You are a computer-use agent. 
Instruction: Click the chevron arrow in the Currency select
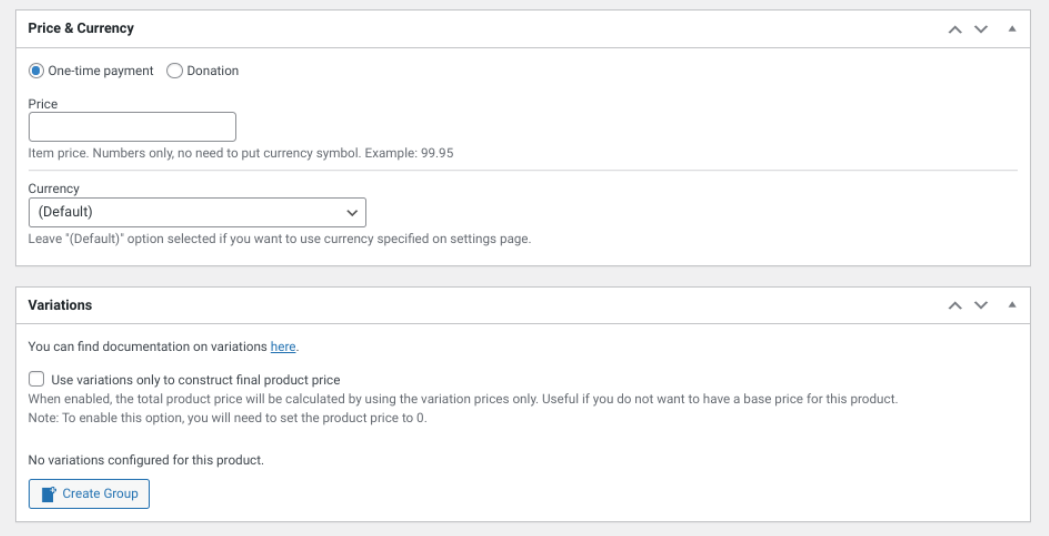click(x=352, y=212)
